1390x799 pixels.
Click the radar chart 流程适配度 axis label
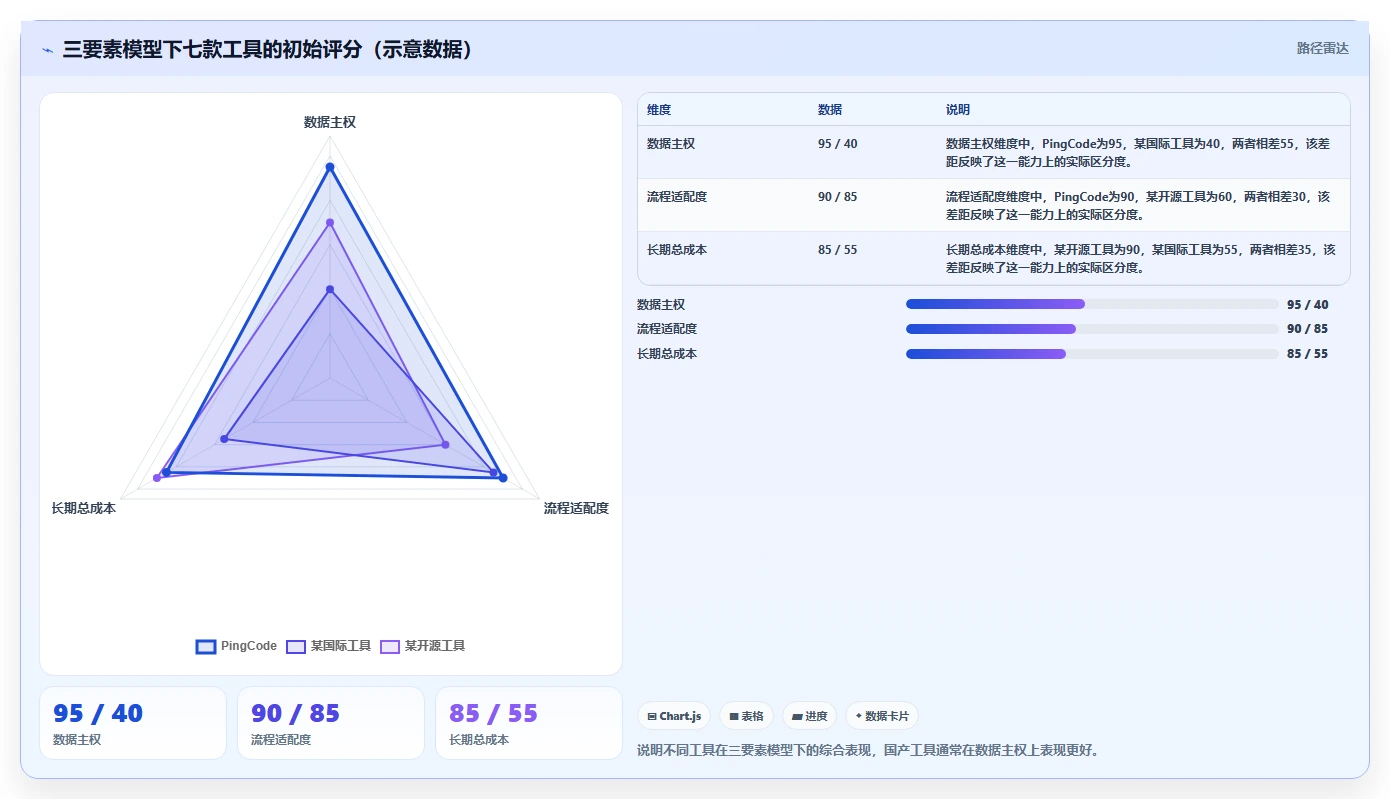pos(576,508)
